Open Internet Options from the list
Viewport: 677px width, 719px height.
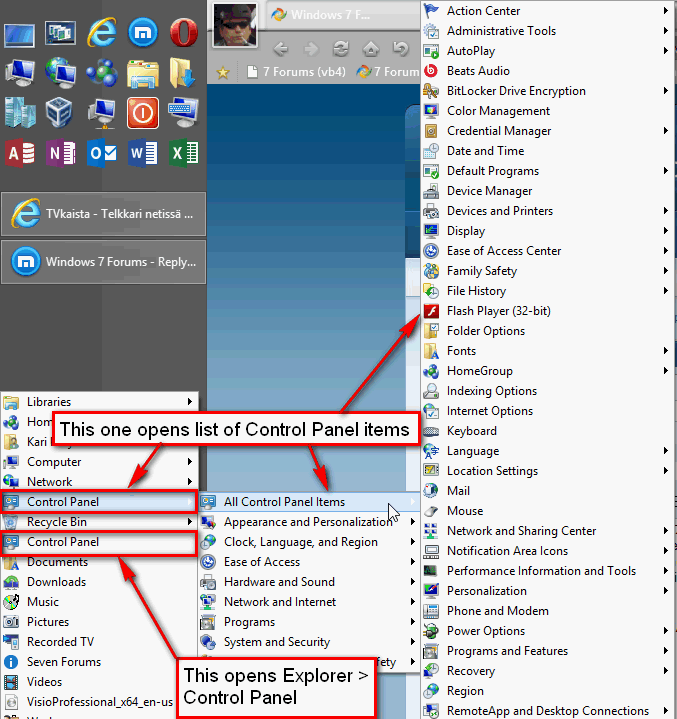[x=548, y=411]
